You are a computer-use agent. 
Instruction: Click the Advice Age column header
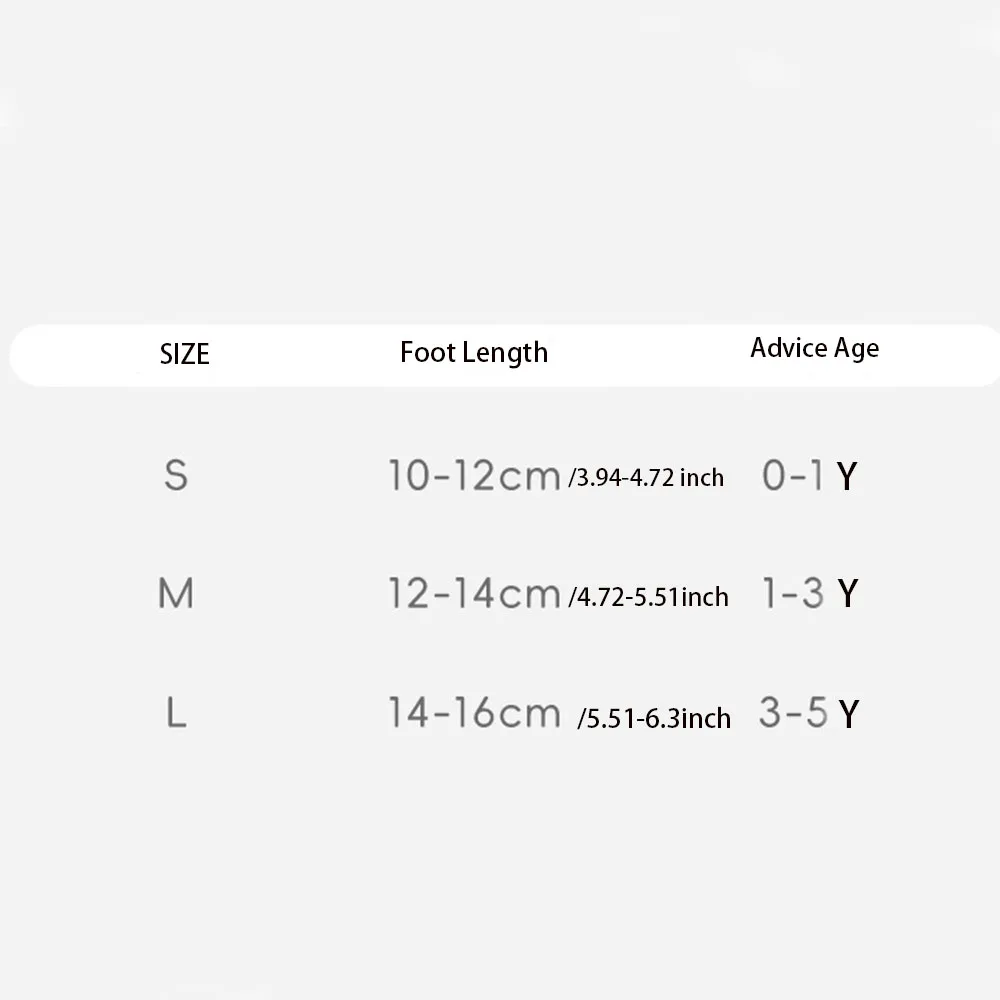[x=815, y=348]
